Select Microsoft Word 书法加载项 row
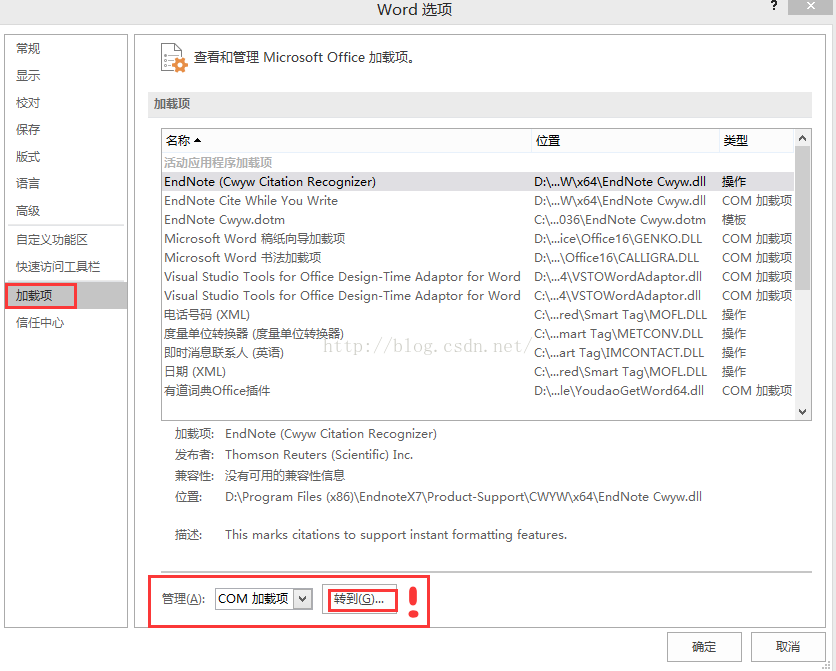 click(x=478, y=258)
